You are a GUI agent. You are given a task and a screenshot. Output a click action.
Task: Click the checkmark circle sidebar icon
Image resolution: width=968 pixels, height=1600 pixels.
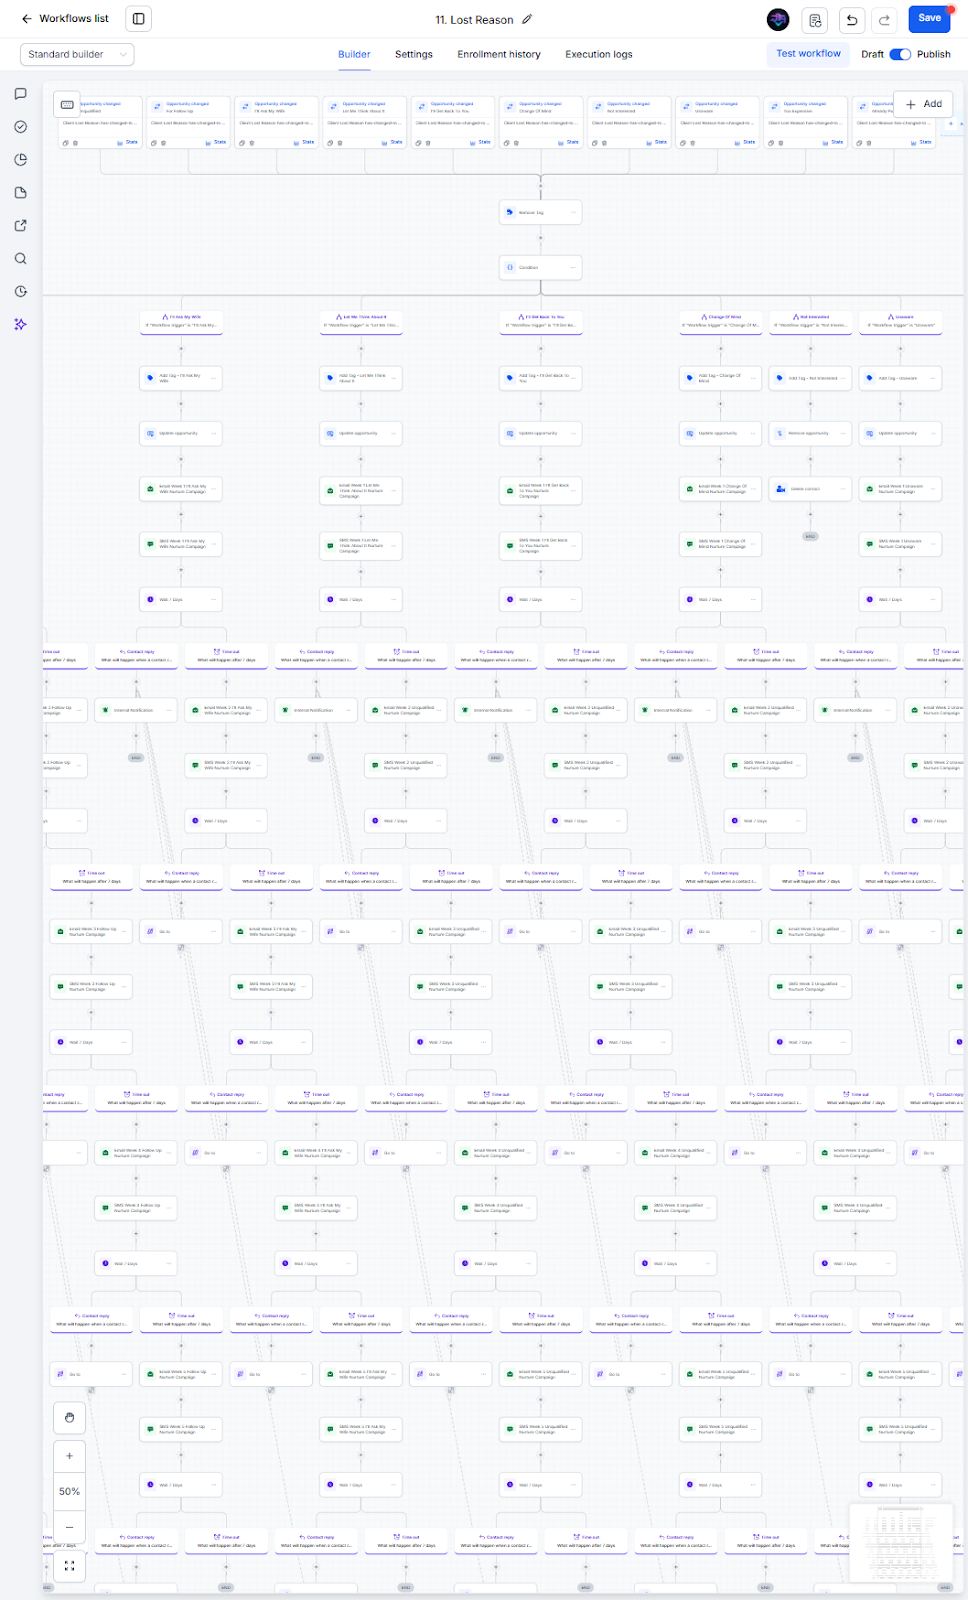point(20,127)
